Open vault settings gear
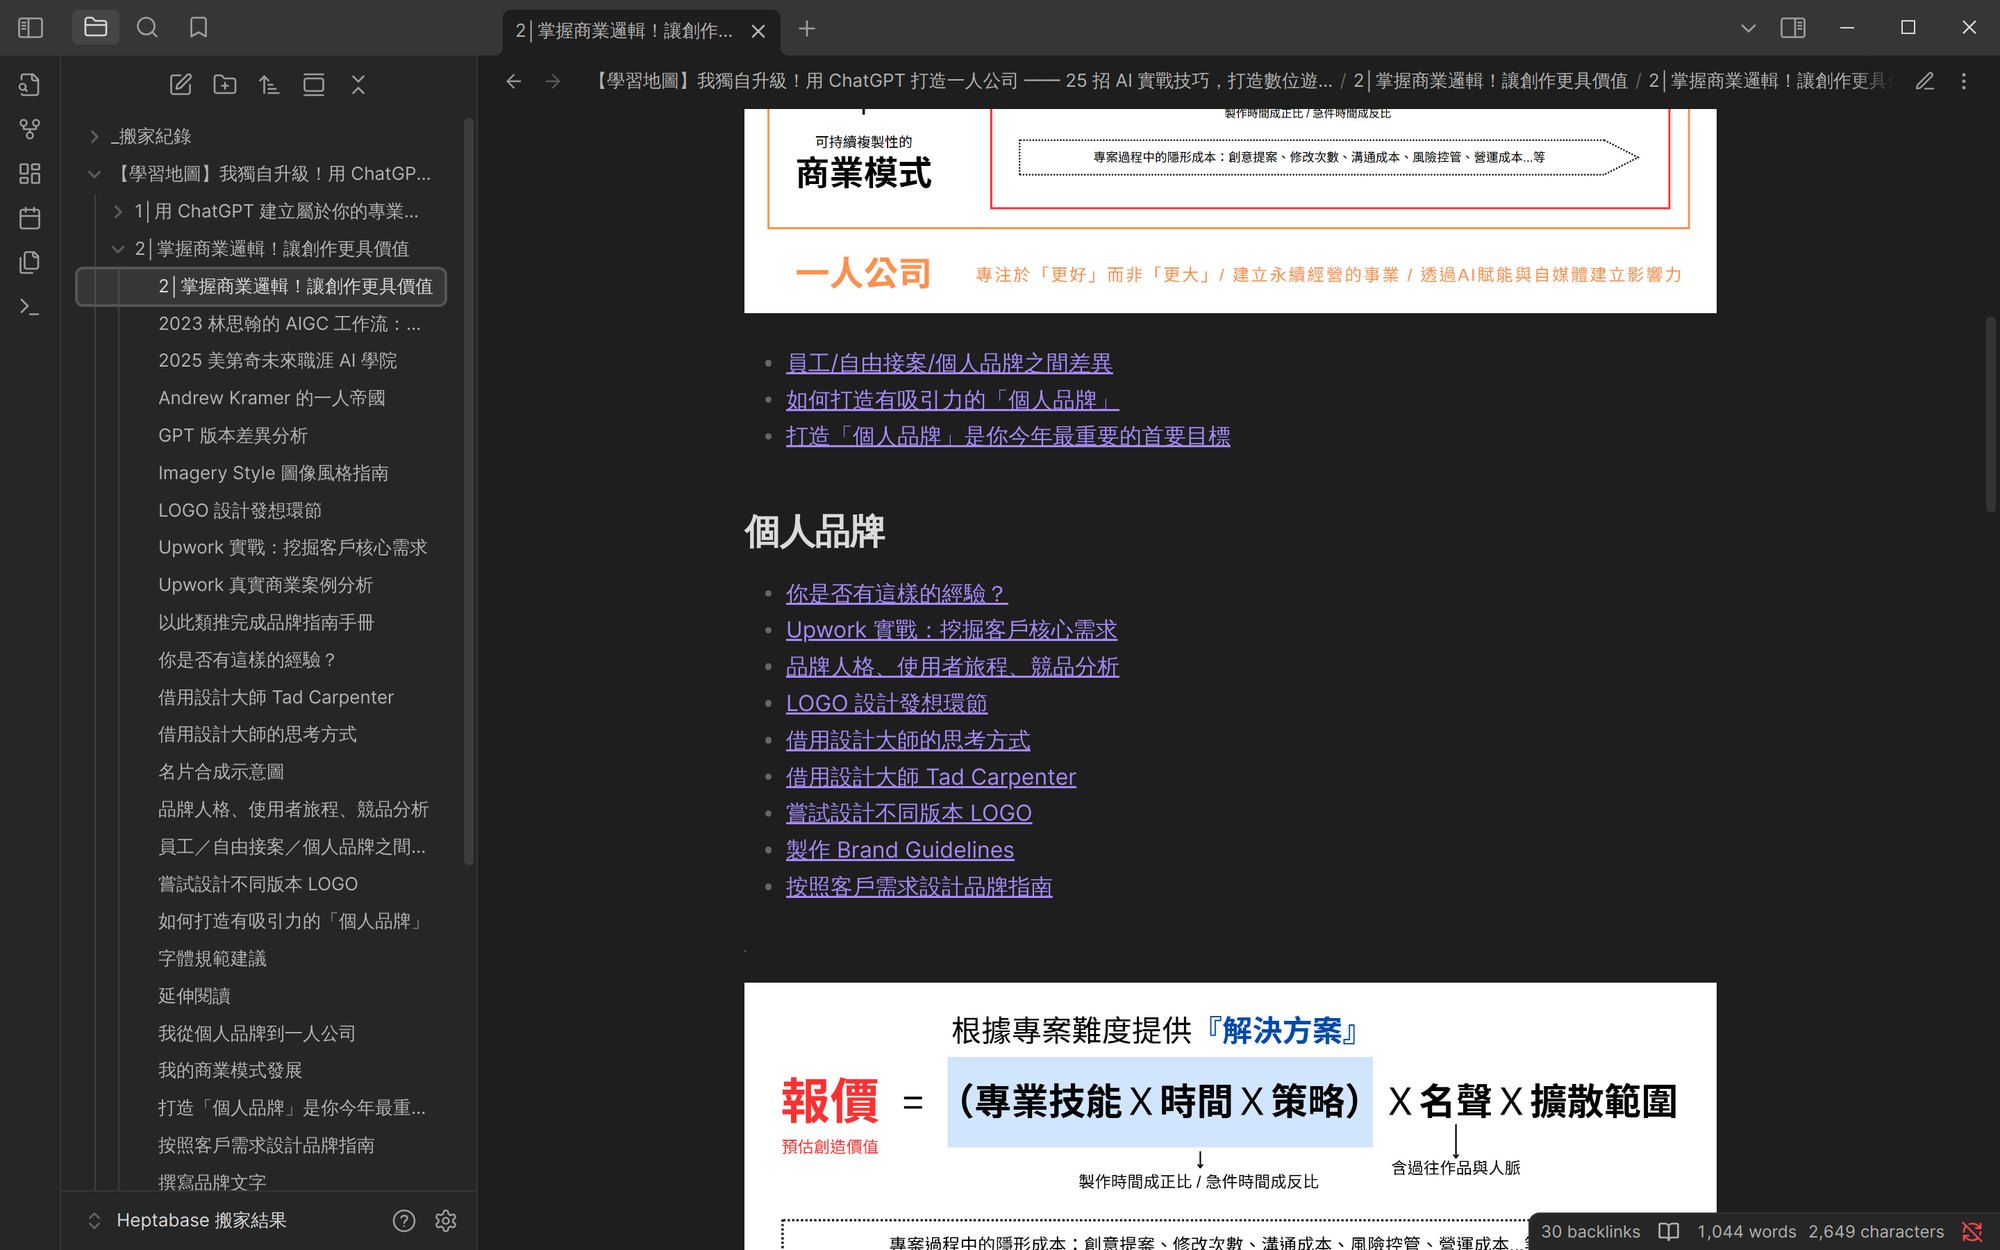 click(x=446, y=1221)
